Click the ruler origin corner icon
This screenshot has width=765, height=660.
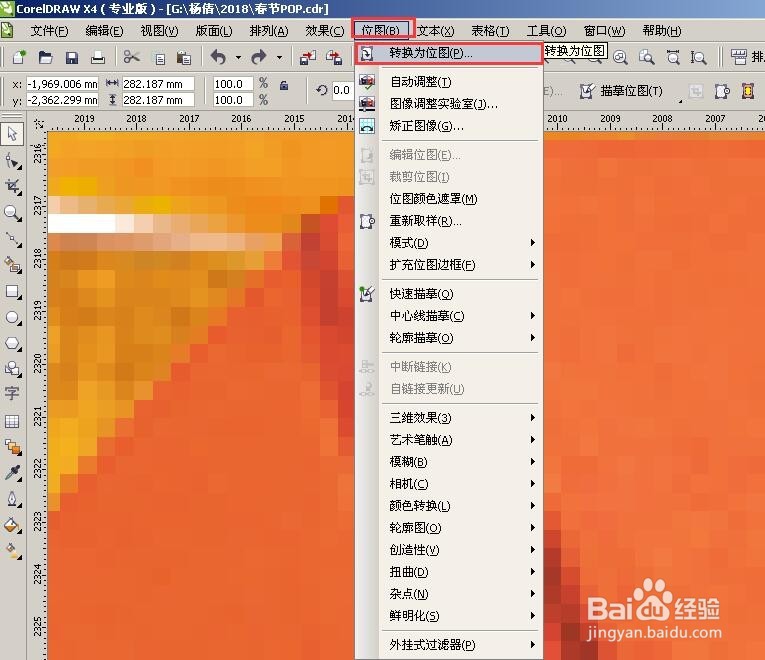click(39, 124)
